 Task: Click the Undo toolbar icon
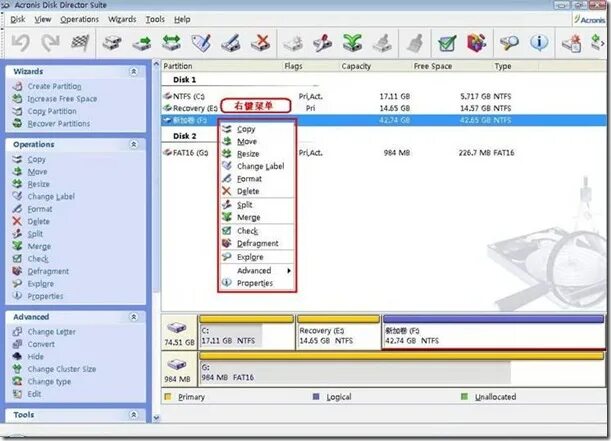tap(20, 43)
